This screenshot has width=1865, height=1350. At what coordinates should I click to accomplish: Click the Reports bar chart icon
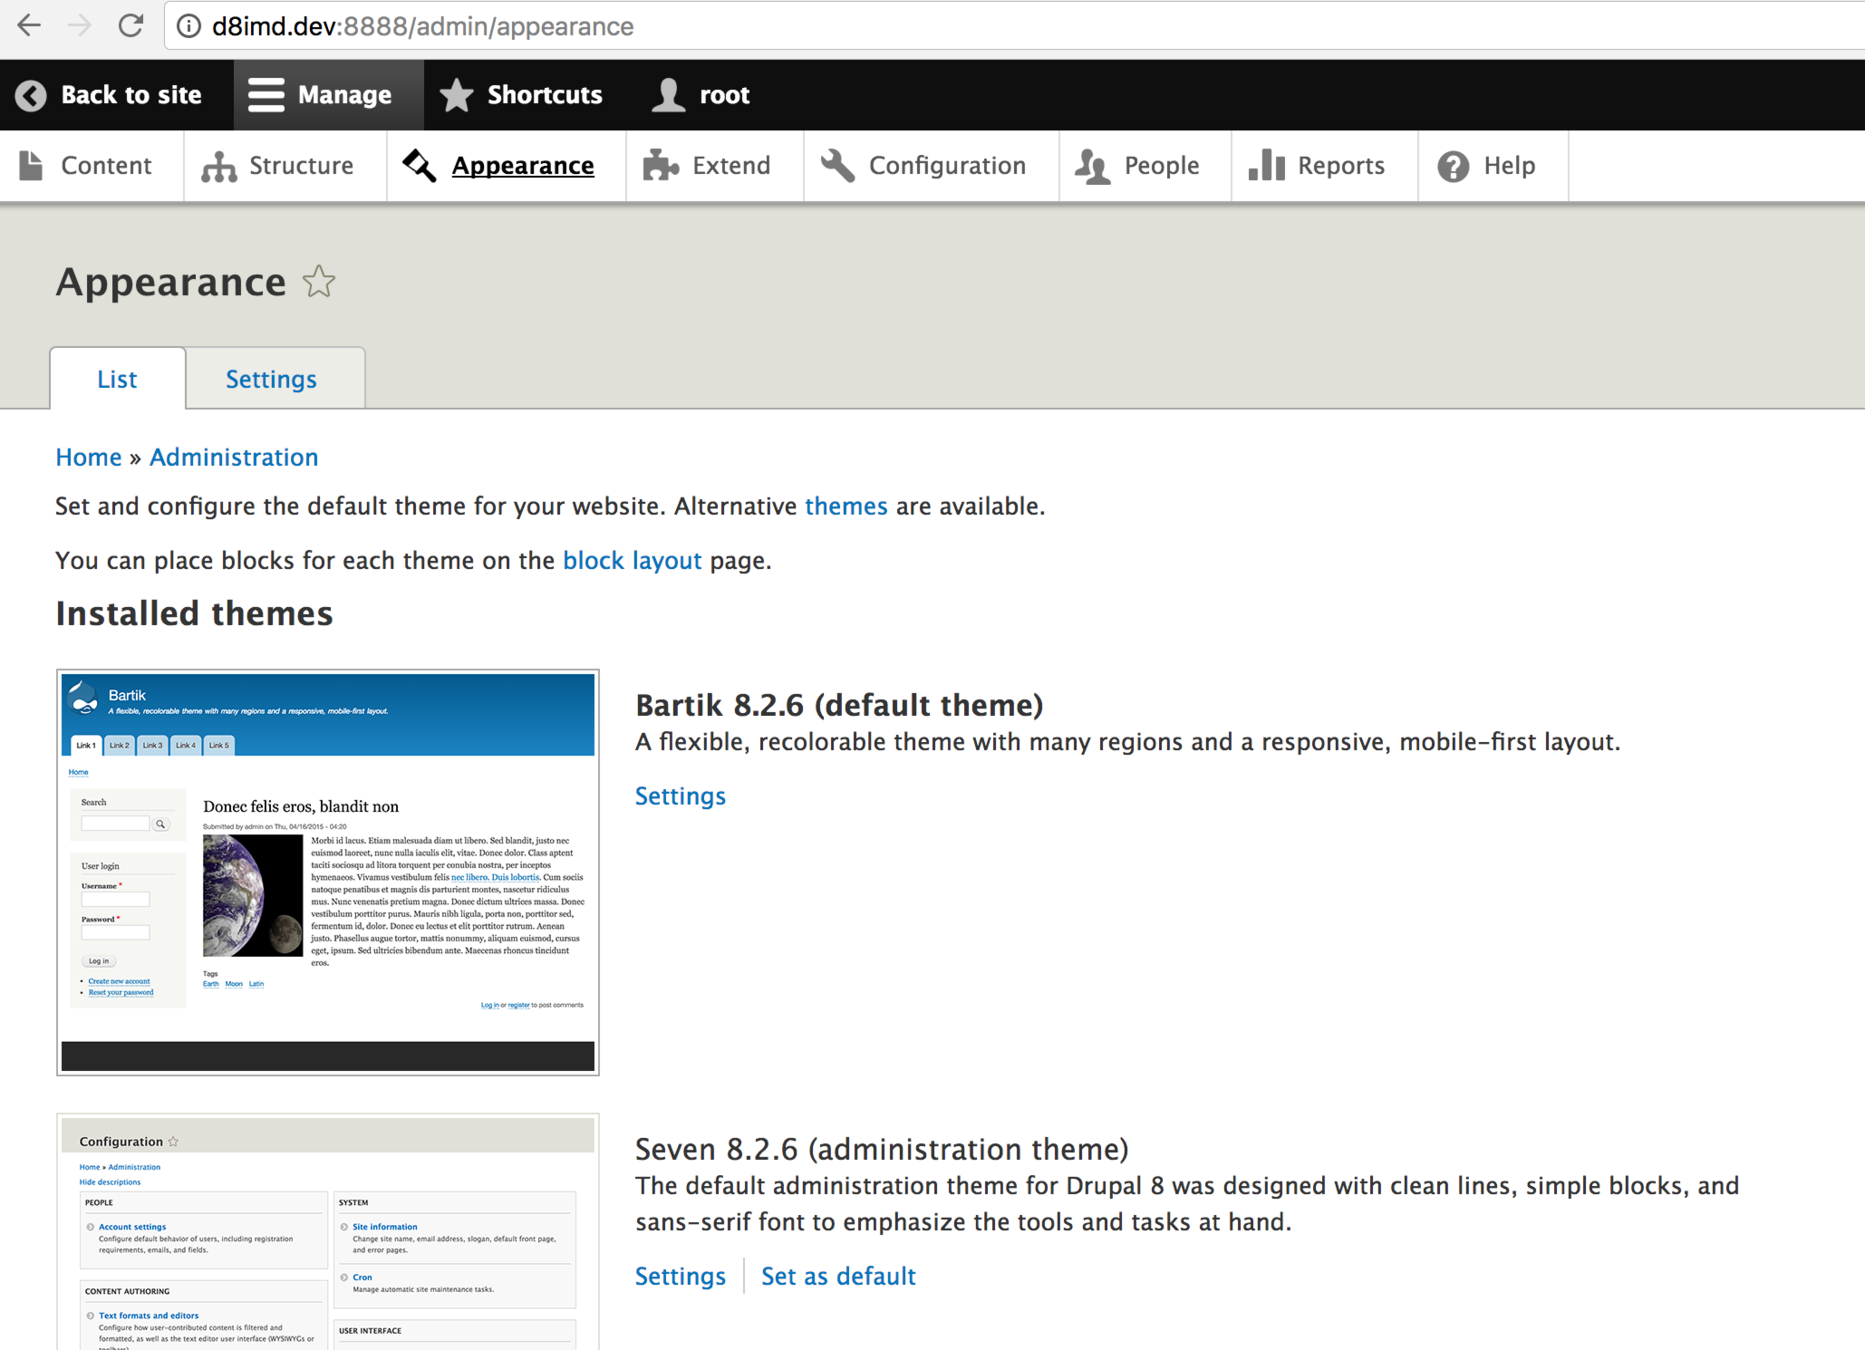(1266, 166)
